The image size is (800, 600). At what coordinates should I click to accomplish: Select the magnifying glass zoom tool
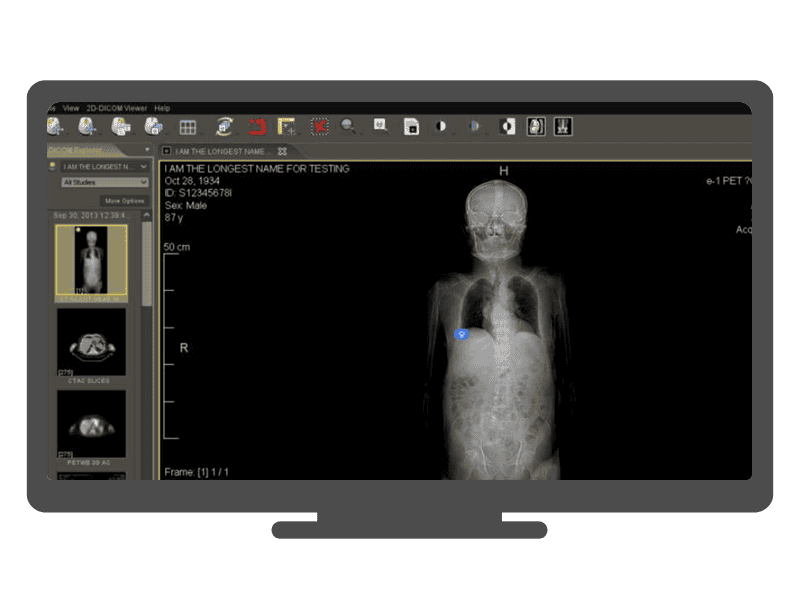tap(348, 126)
